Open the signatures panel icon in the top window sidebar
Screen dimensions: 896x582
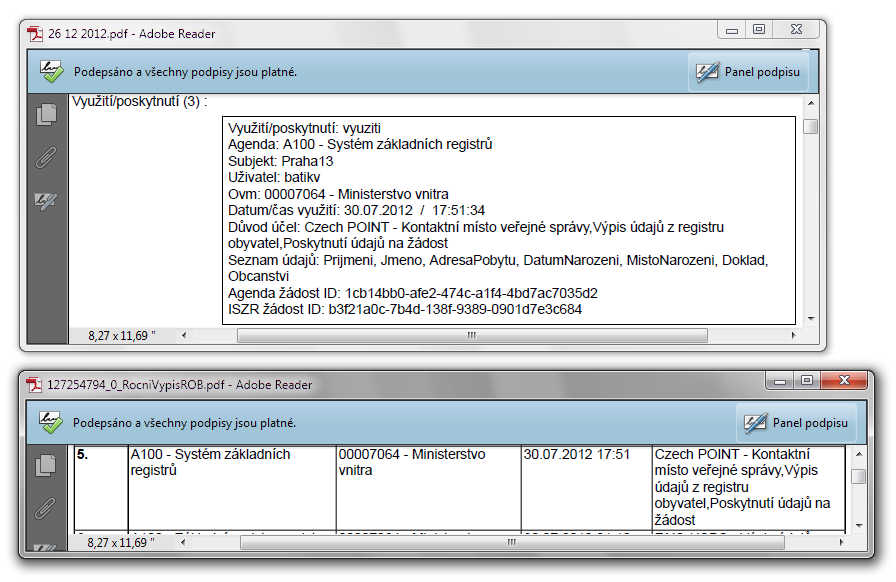[x=46, y=201]
